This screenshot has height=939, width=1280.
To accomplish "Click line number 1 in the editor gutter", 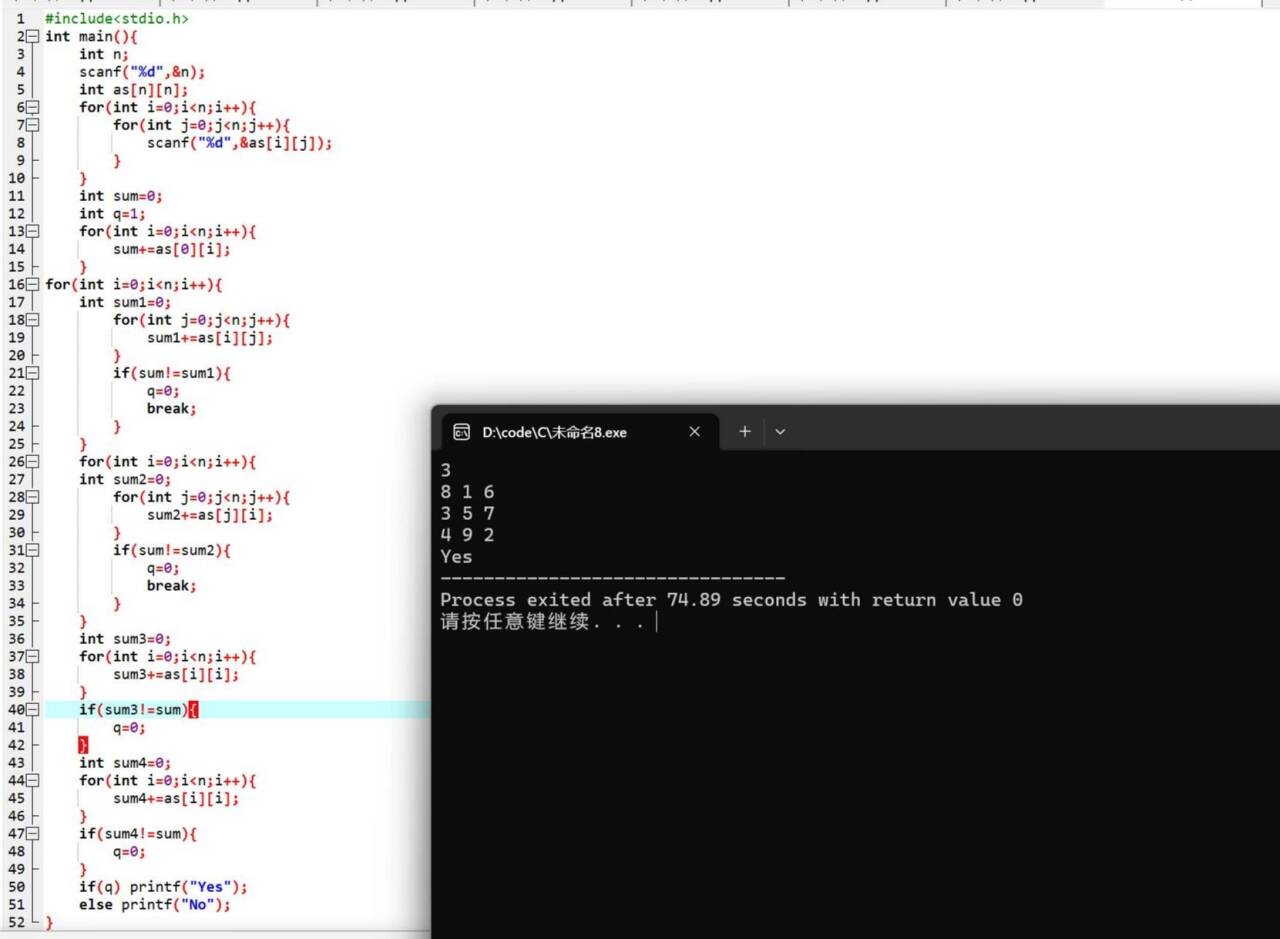I will coord(20,19).
